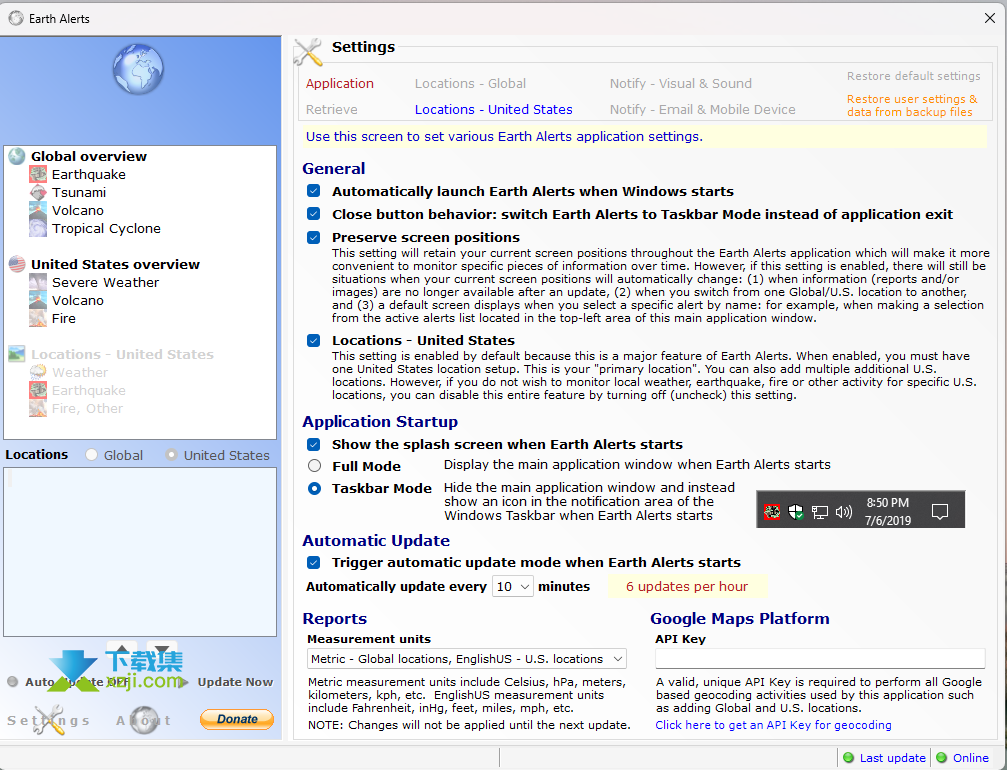Open Notify - Visual & Sound tab
The width and height of the screenshot is (1007, 770).
click(x=681, y=83)
